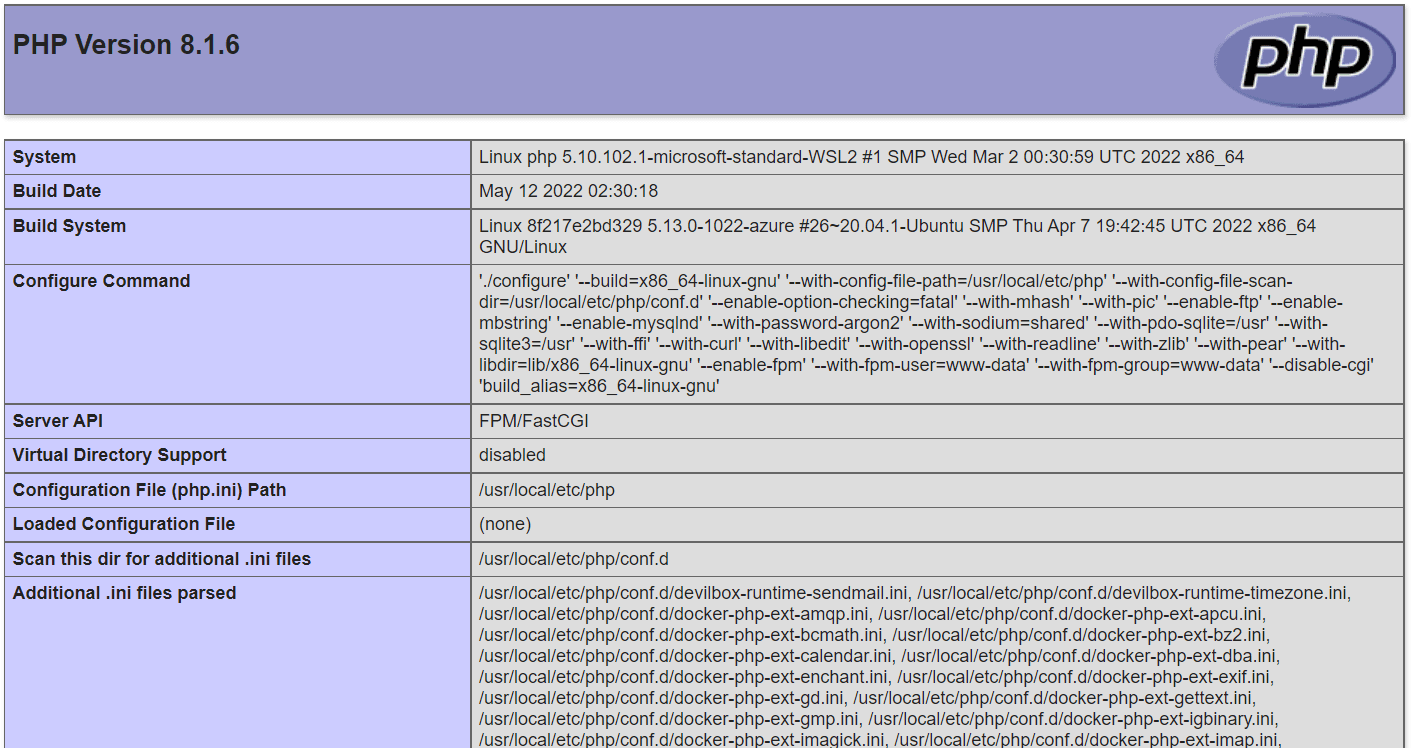Click the Linux WSL2 system value text
Image resolution: width=1420 pixels, height=748 pixels.
(x=861, y=157)
